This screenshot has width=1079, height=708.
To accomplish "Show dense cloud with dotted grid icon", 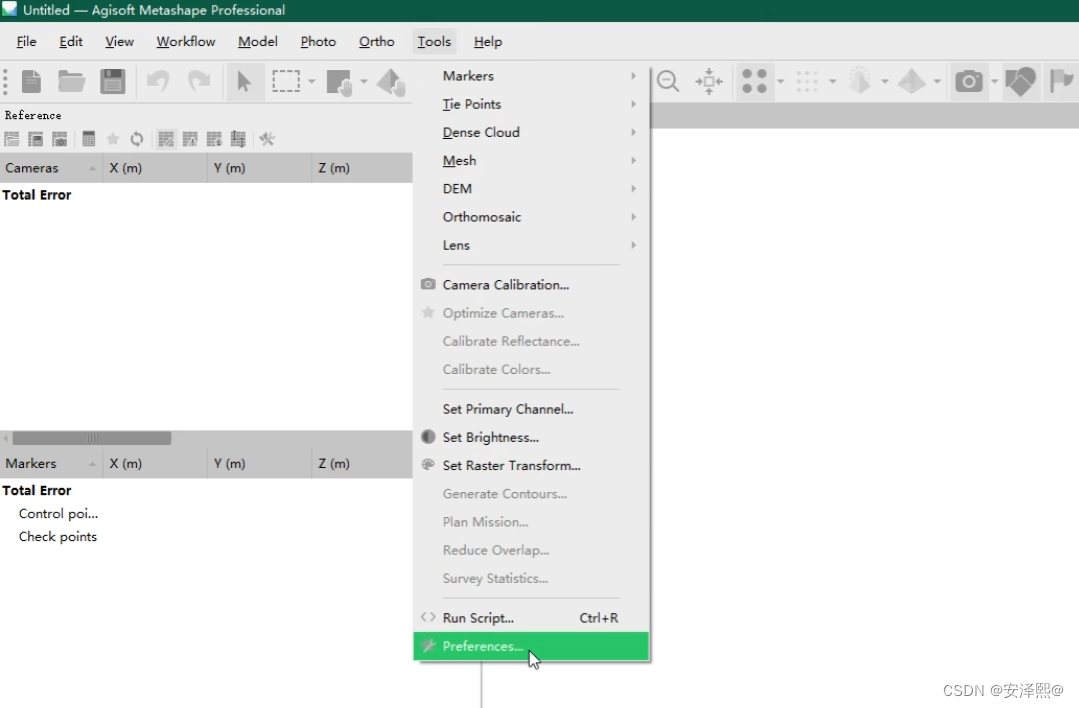I will pyautogui.click(x=806, y=81).
